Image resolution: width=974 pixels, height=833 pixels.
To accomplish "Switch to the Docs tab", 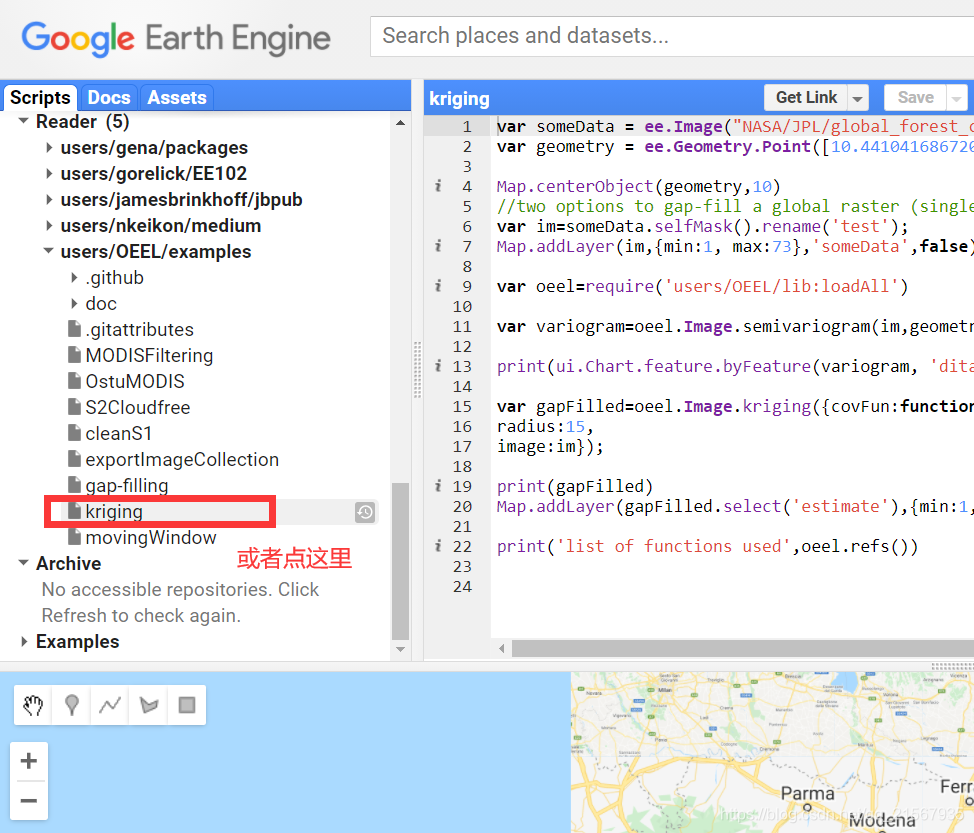I will pos(109,98).
